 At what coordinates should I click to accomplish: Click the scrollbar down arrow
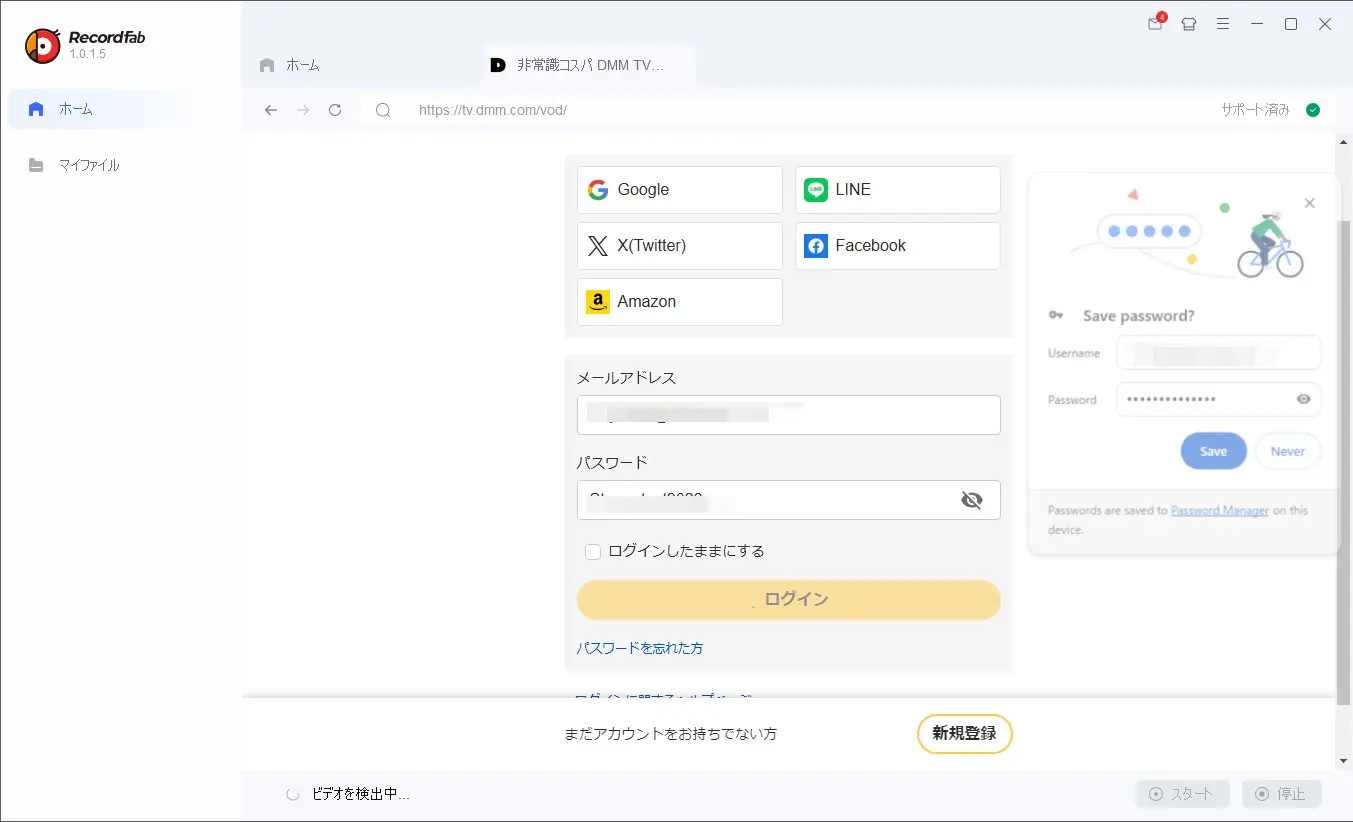coord(1344,761)
